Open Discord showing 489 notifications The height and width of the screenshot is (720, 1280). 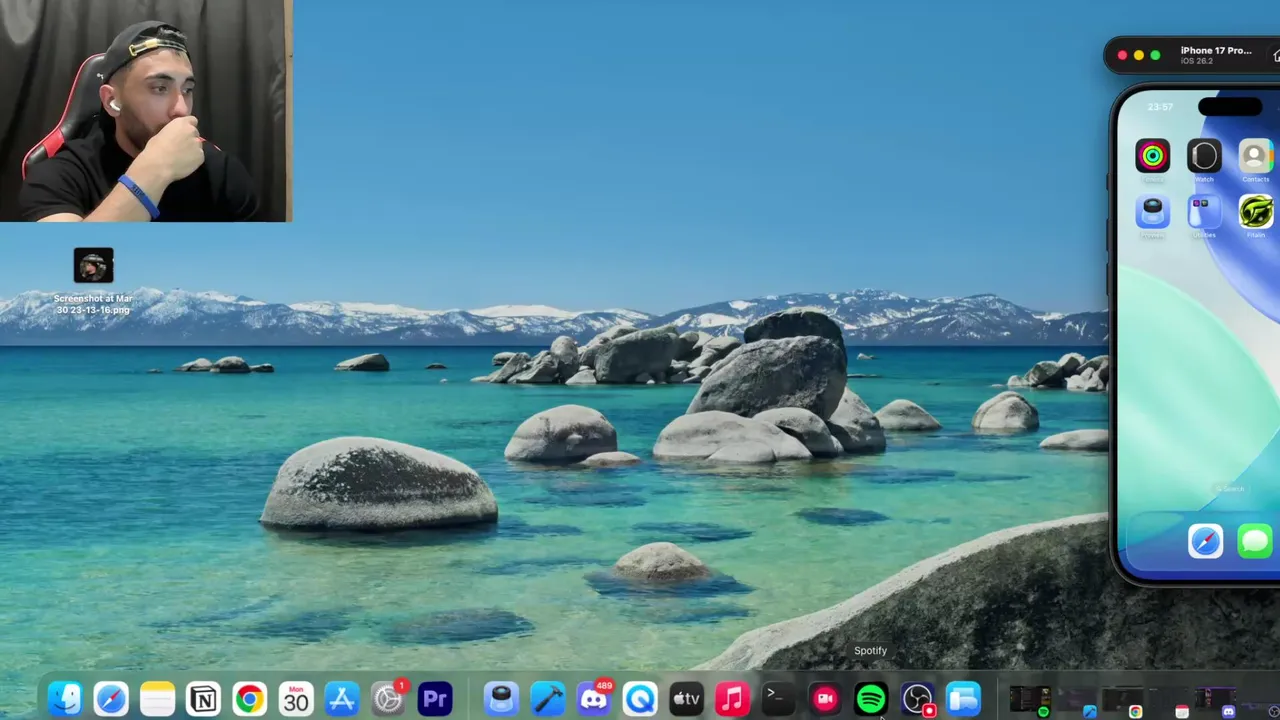(594, 699)
